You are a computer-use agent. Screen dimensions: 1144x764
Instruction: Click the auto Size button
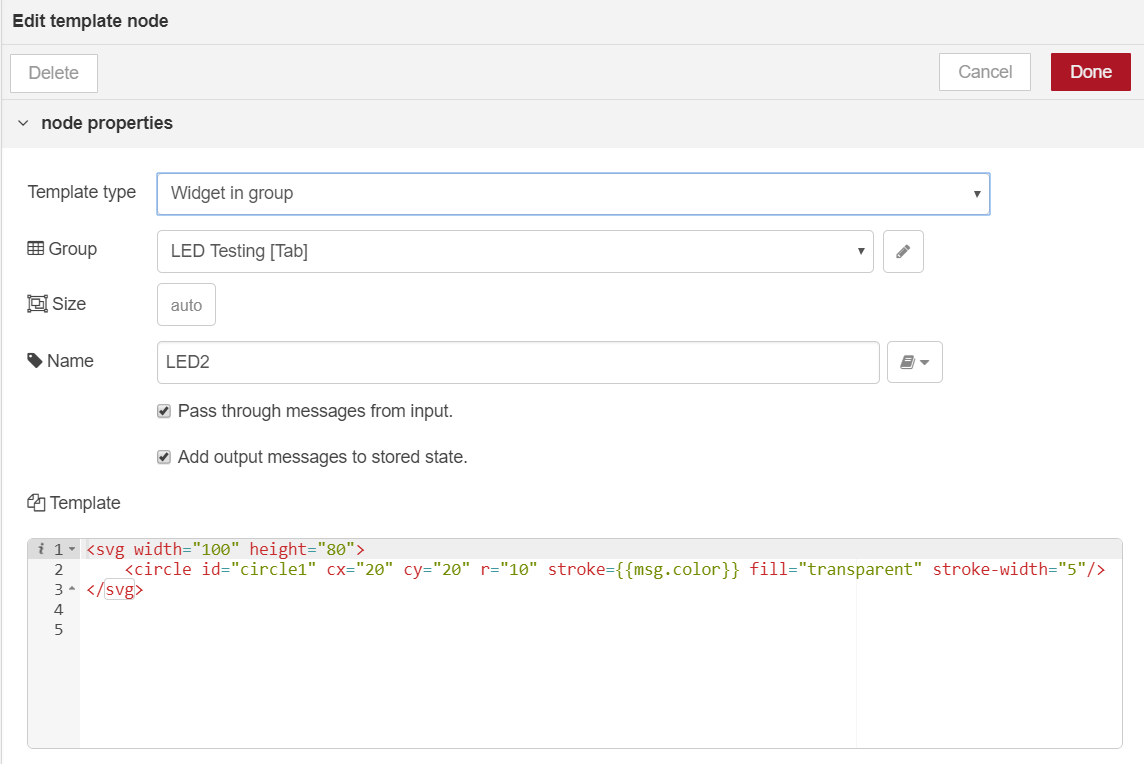pos(186,305)
